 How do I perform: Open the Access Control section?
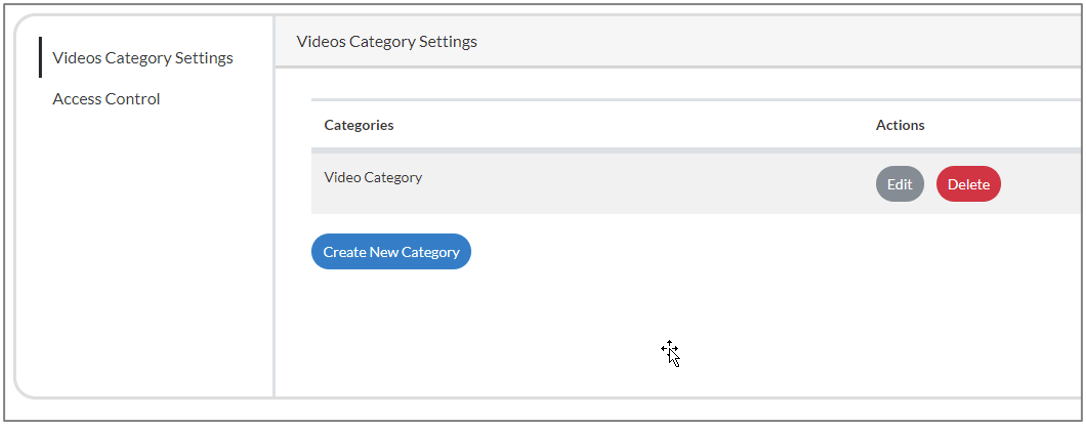click(x=106, y=99)
